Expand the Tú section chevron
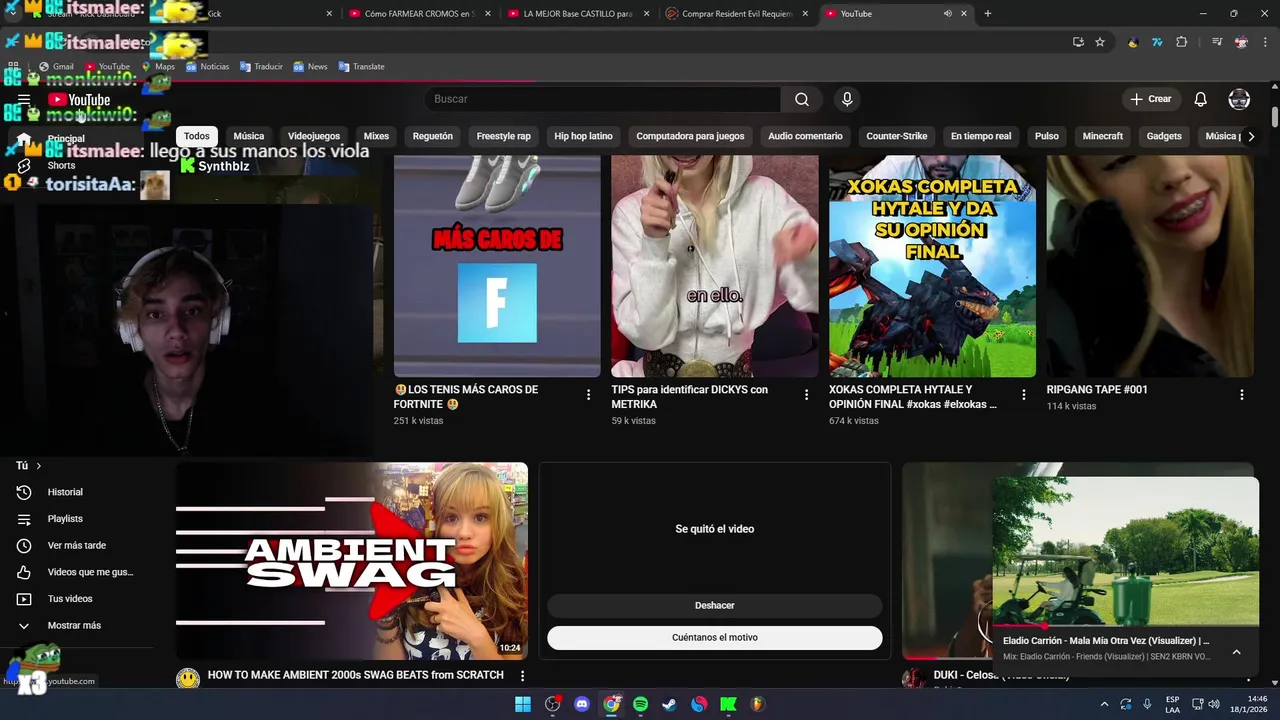The image size is (1280, 720). click(x=39, y=466)
